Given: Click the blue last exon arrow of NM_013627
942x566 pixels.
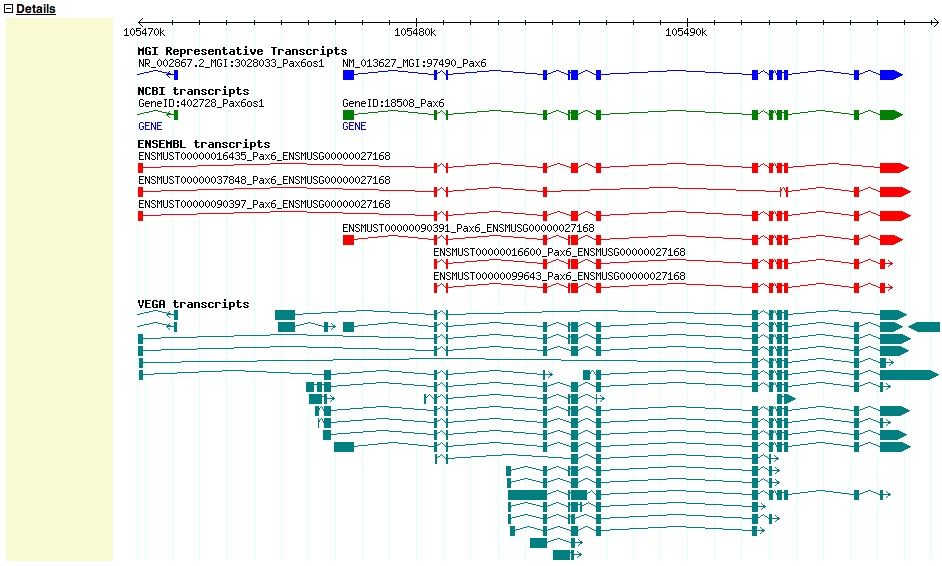Looking at the screenshot, I should tap(892, 75).
